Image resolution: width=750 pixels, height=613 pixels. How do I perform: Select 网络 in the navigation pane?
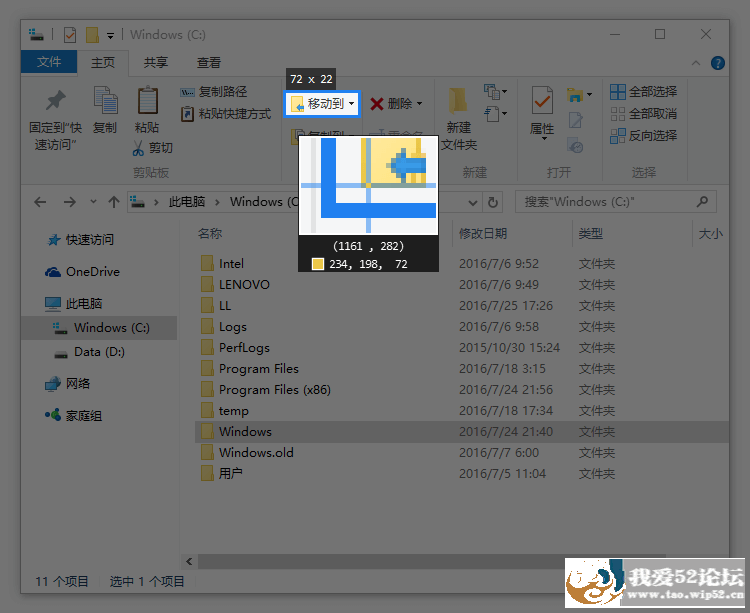pyautogui.click(x=68, y=383)
